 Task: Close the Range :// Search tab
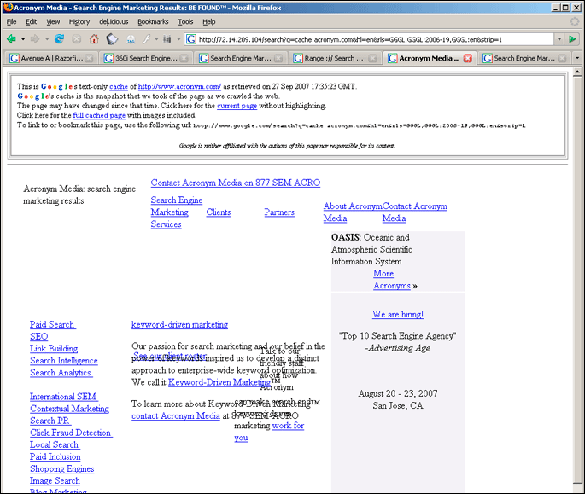click(x=372, y=58)
